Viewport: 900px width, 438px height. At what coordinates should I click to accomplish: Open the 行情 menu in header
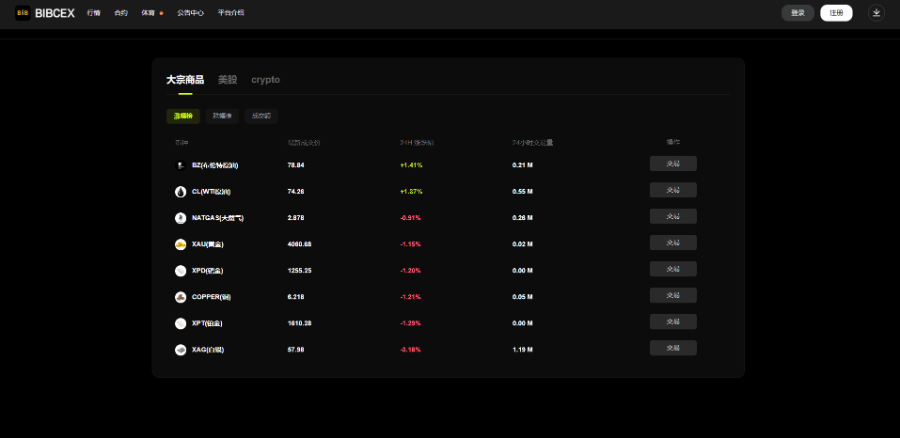94,13
